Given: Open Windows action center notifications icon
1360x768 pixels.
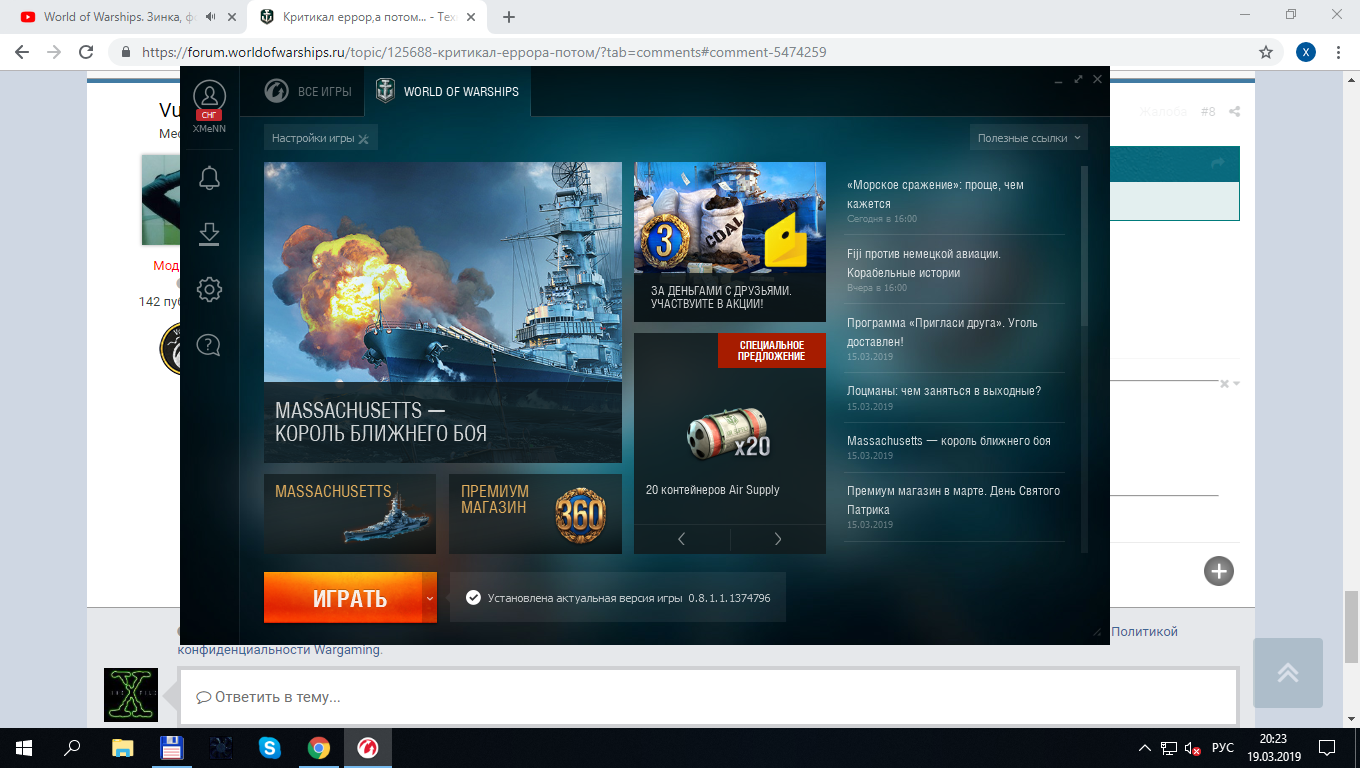Looking at the screenshot, I should [x=1327, y=748].
